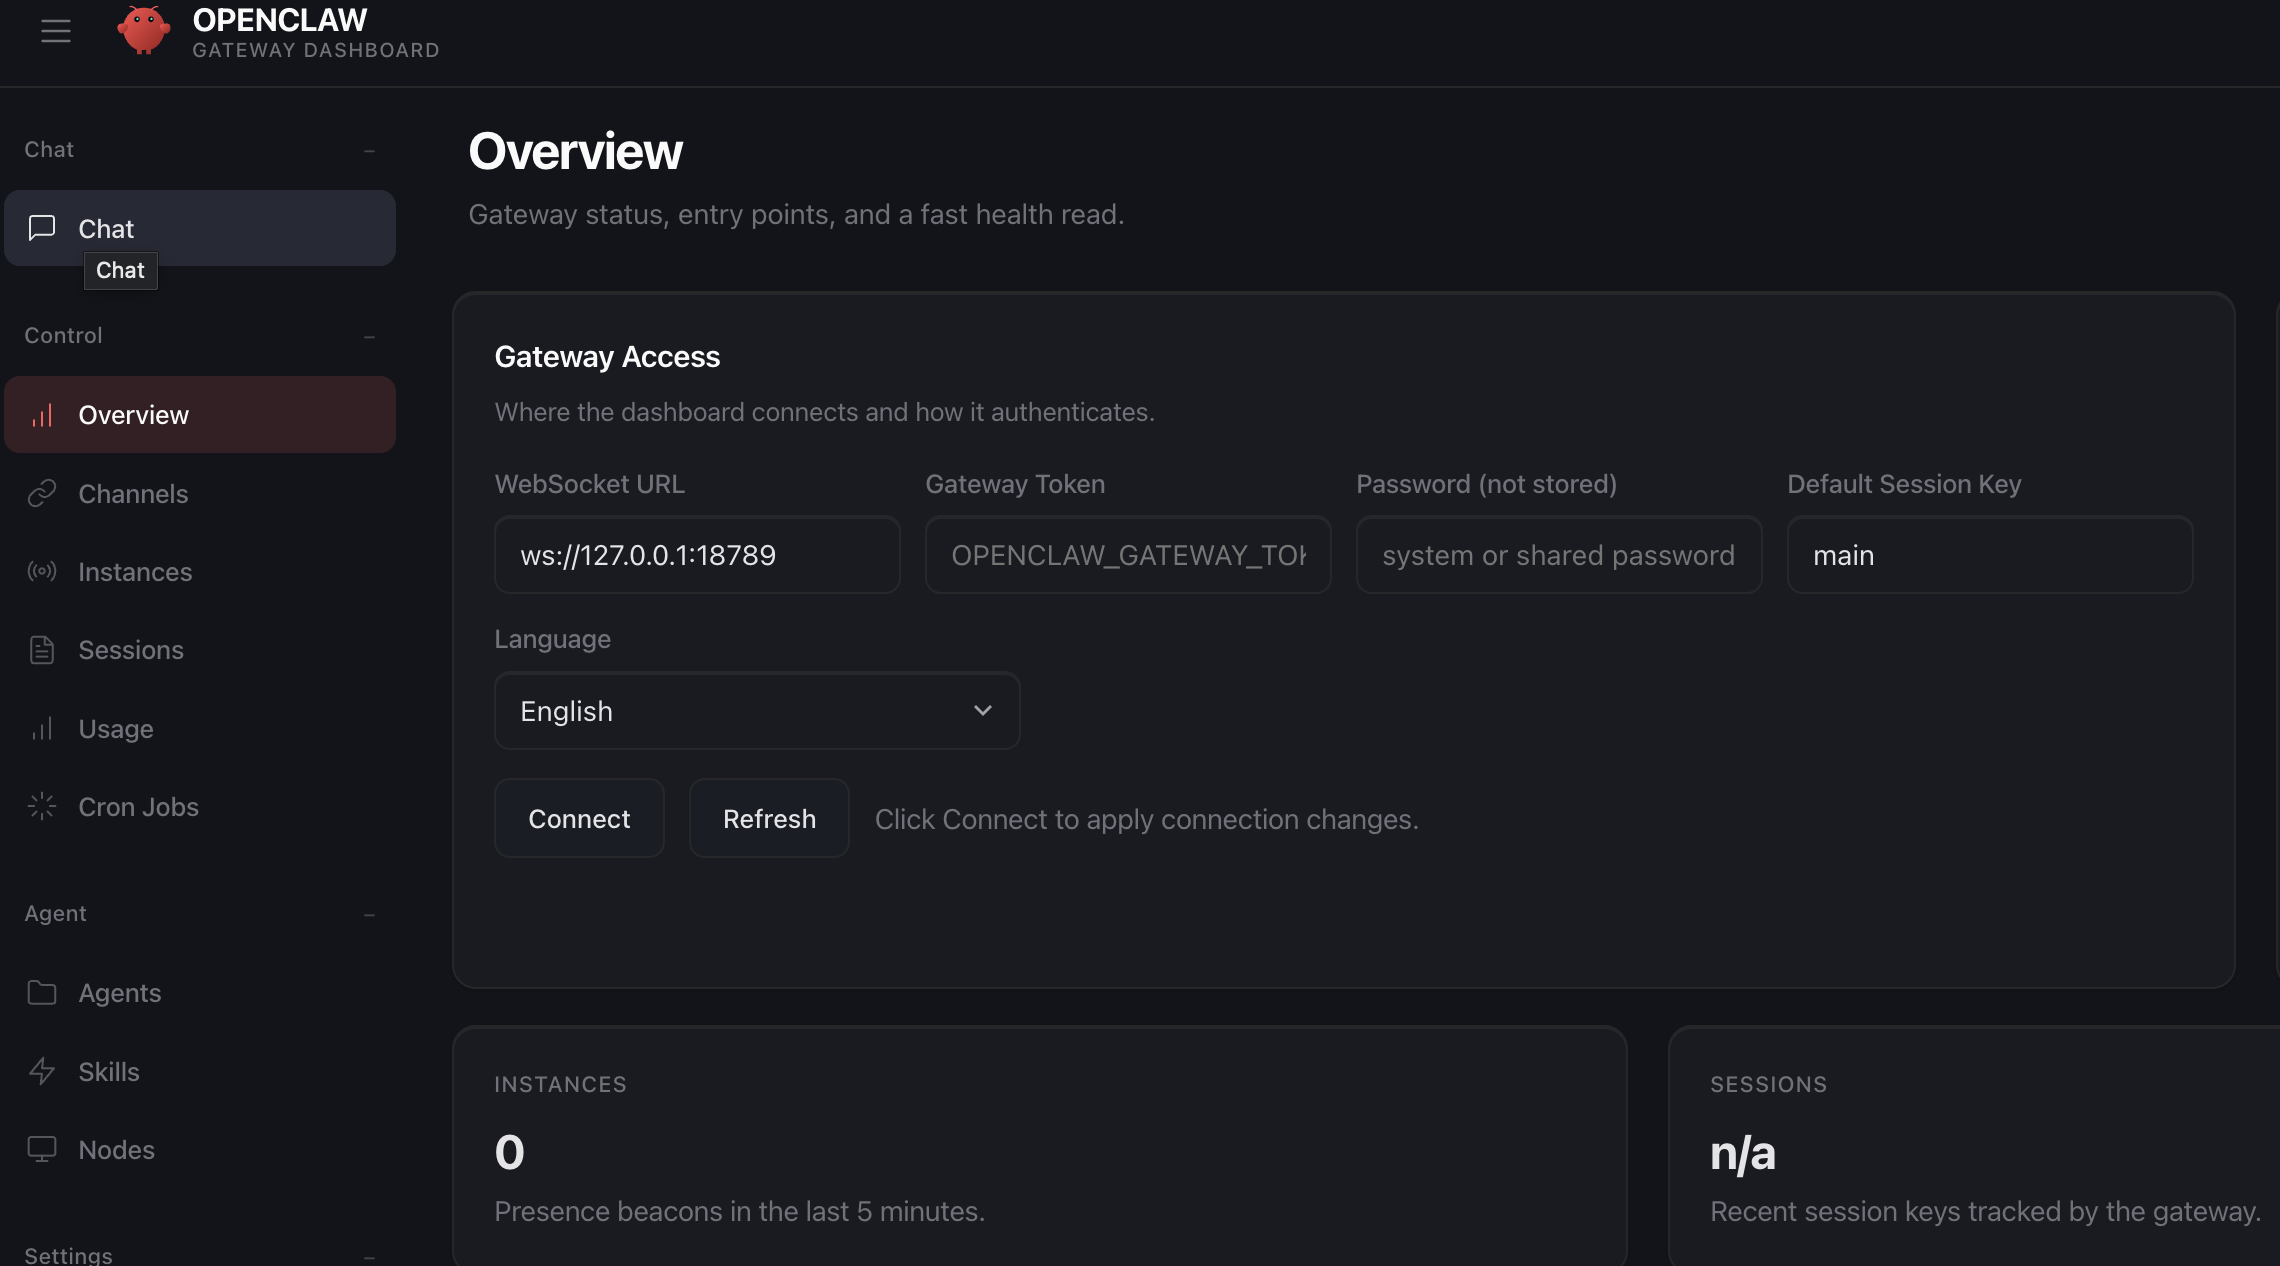Image resolution: width=2280 pixels, height=1266 pixels.
Task: Click the Sessions document icon
Action: [42, 650]
